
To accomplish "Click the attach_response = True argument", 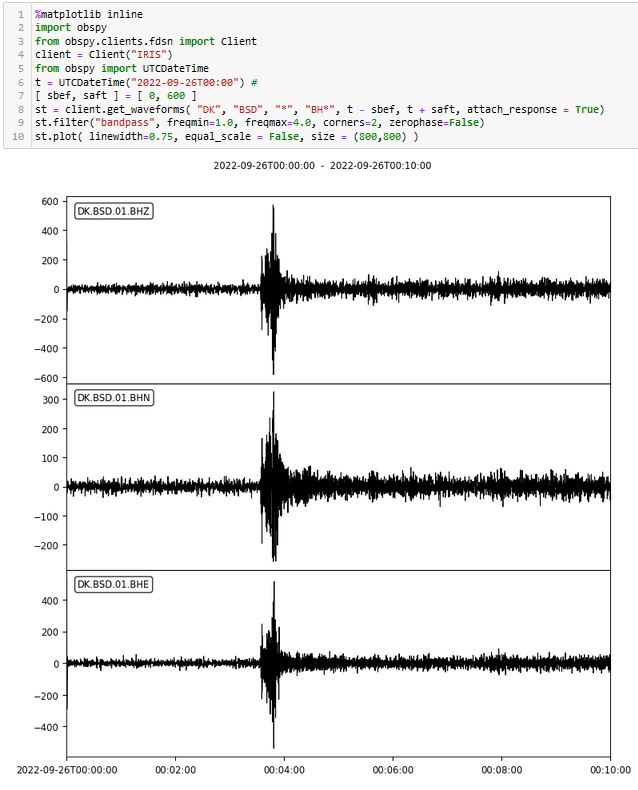I will click(535, 109).
